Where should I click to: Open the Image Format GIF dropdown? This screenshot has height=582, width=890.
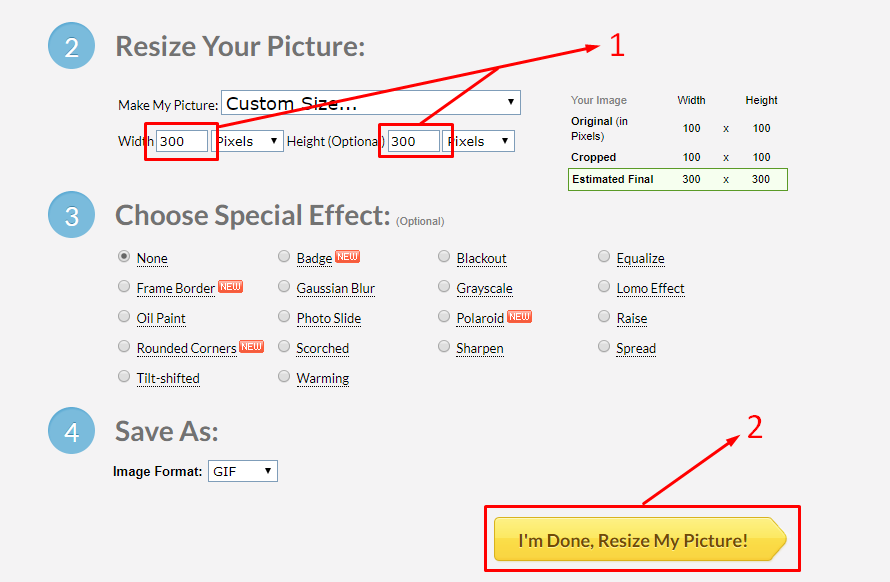click(242, 471)
